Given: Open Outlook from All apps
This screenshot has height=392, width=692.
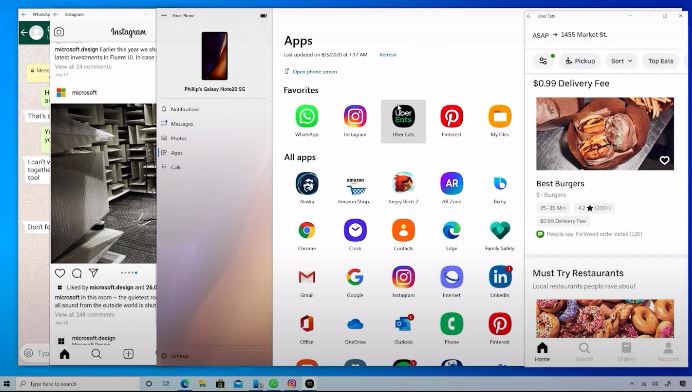Looking at the screenshot, I should 404,324.
